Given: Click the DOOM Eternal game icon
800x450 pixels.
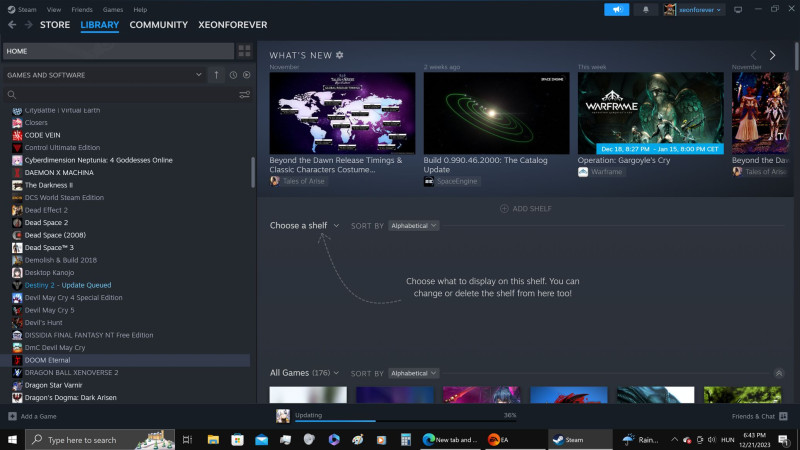Looking at the screenshot, I should tap(17, 360).
